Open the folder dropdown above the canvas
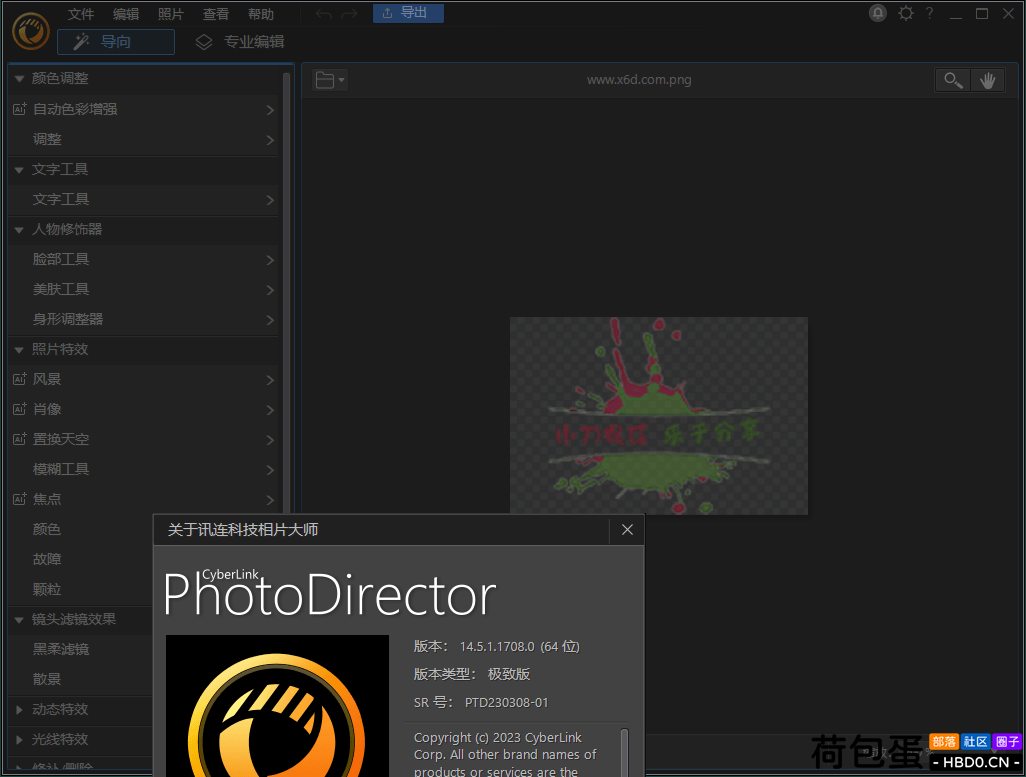 330,81
